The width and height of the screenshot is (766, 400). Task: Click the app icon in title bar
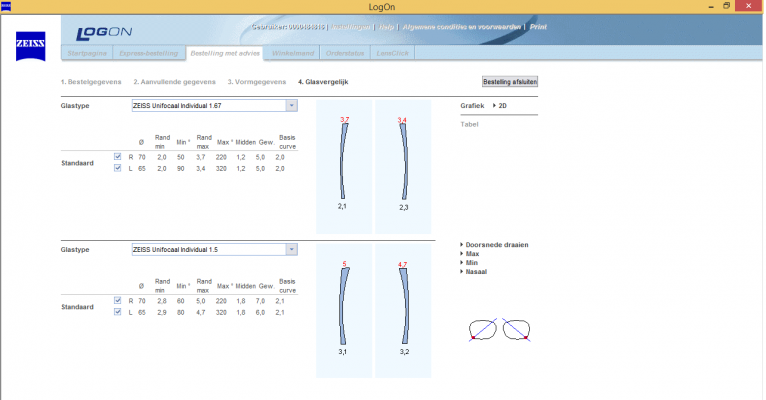coord(6,6)
